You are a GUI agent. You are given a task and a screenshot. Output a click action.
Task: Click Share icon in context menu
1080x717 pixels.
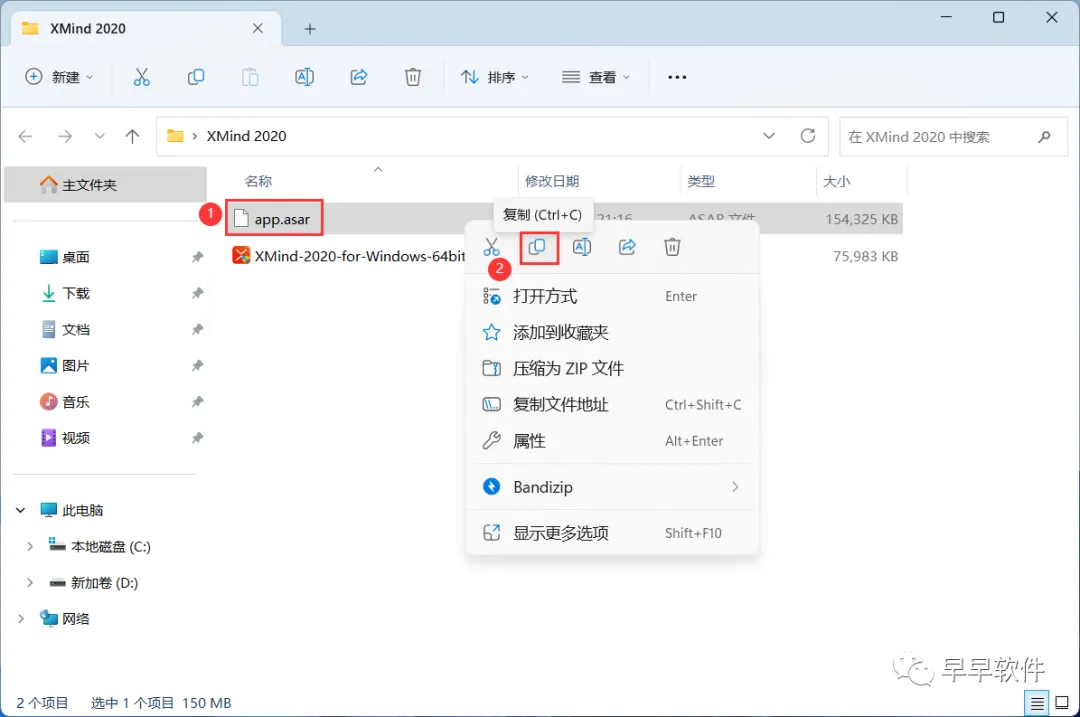[x=627, y=247]
